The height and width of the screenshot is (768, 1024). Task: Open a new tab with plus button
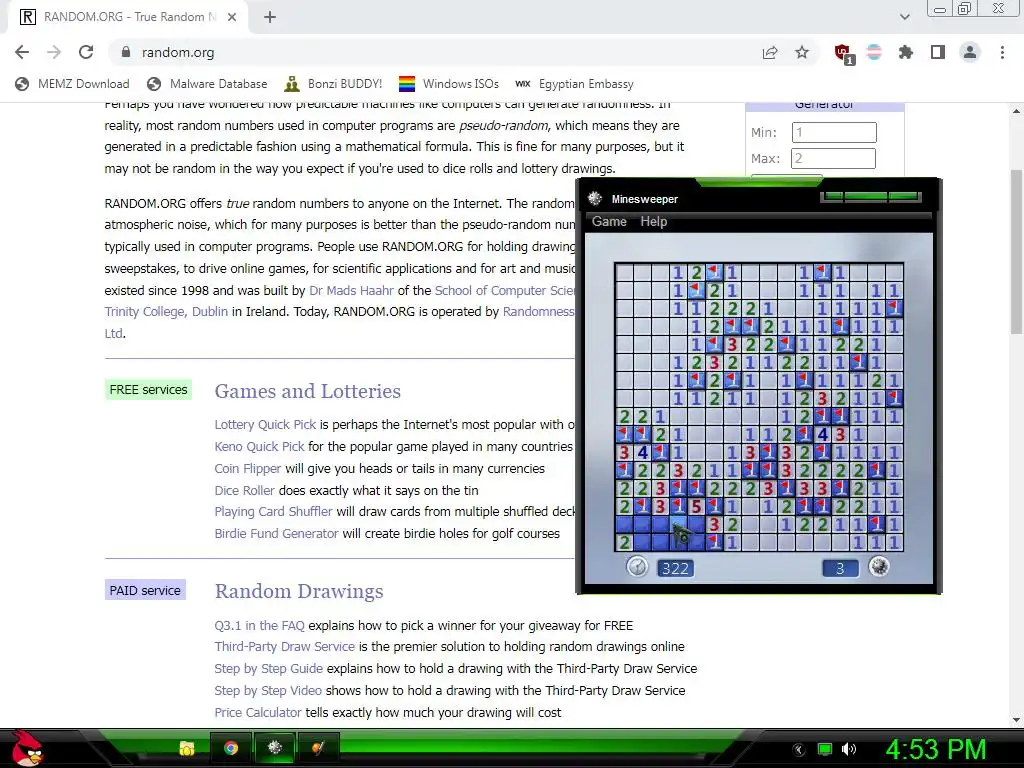click(270, 17)
